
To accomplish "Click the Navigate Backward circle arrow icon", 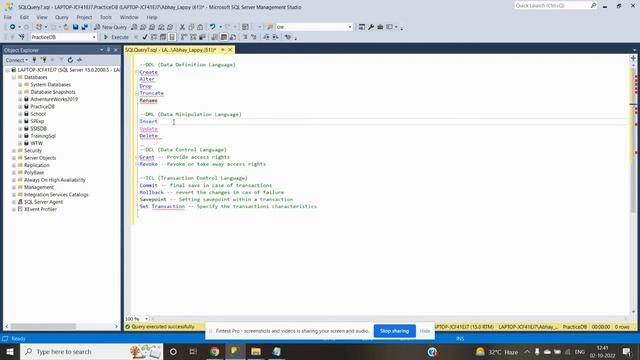I will coord(13,27).
